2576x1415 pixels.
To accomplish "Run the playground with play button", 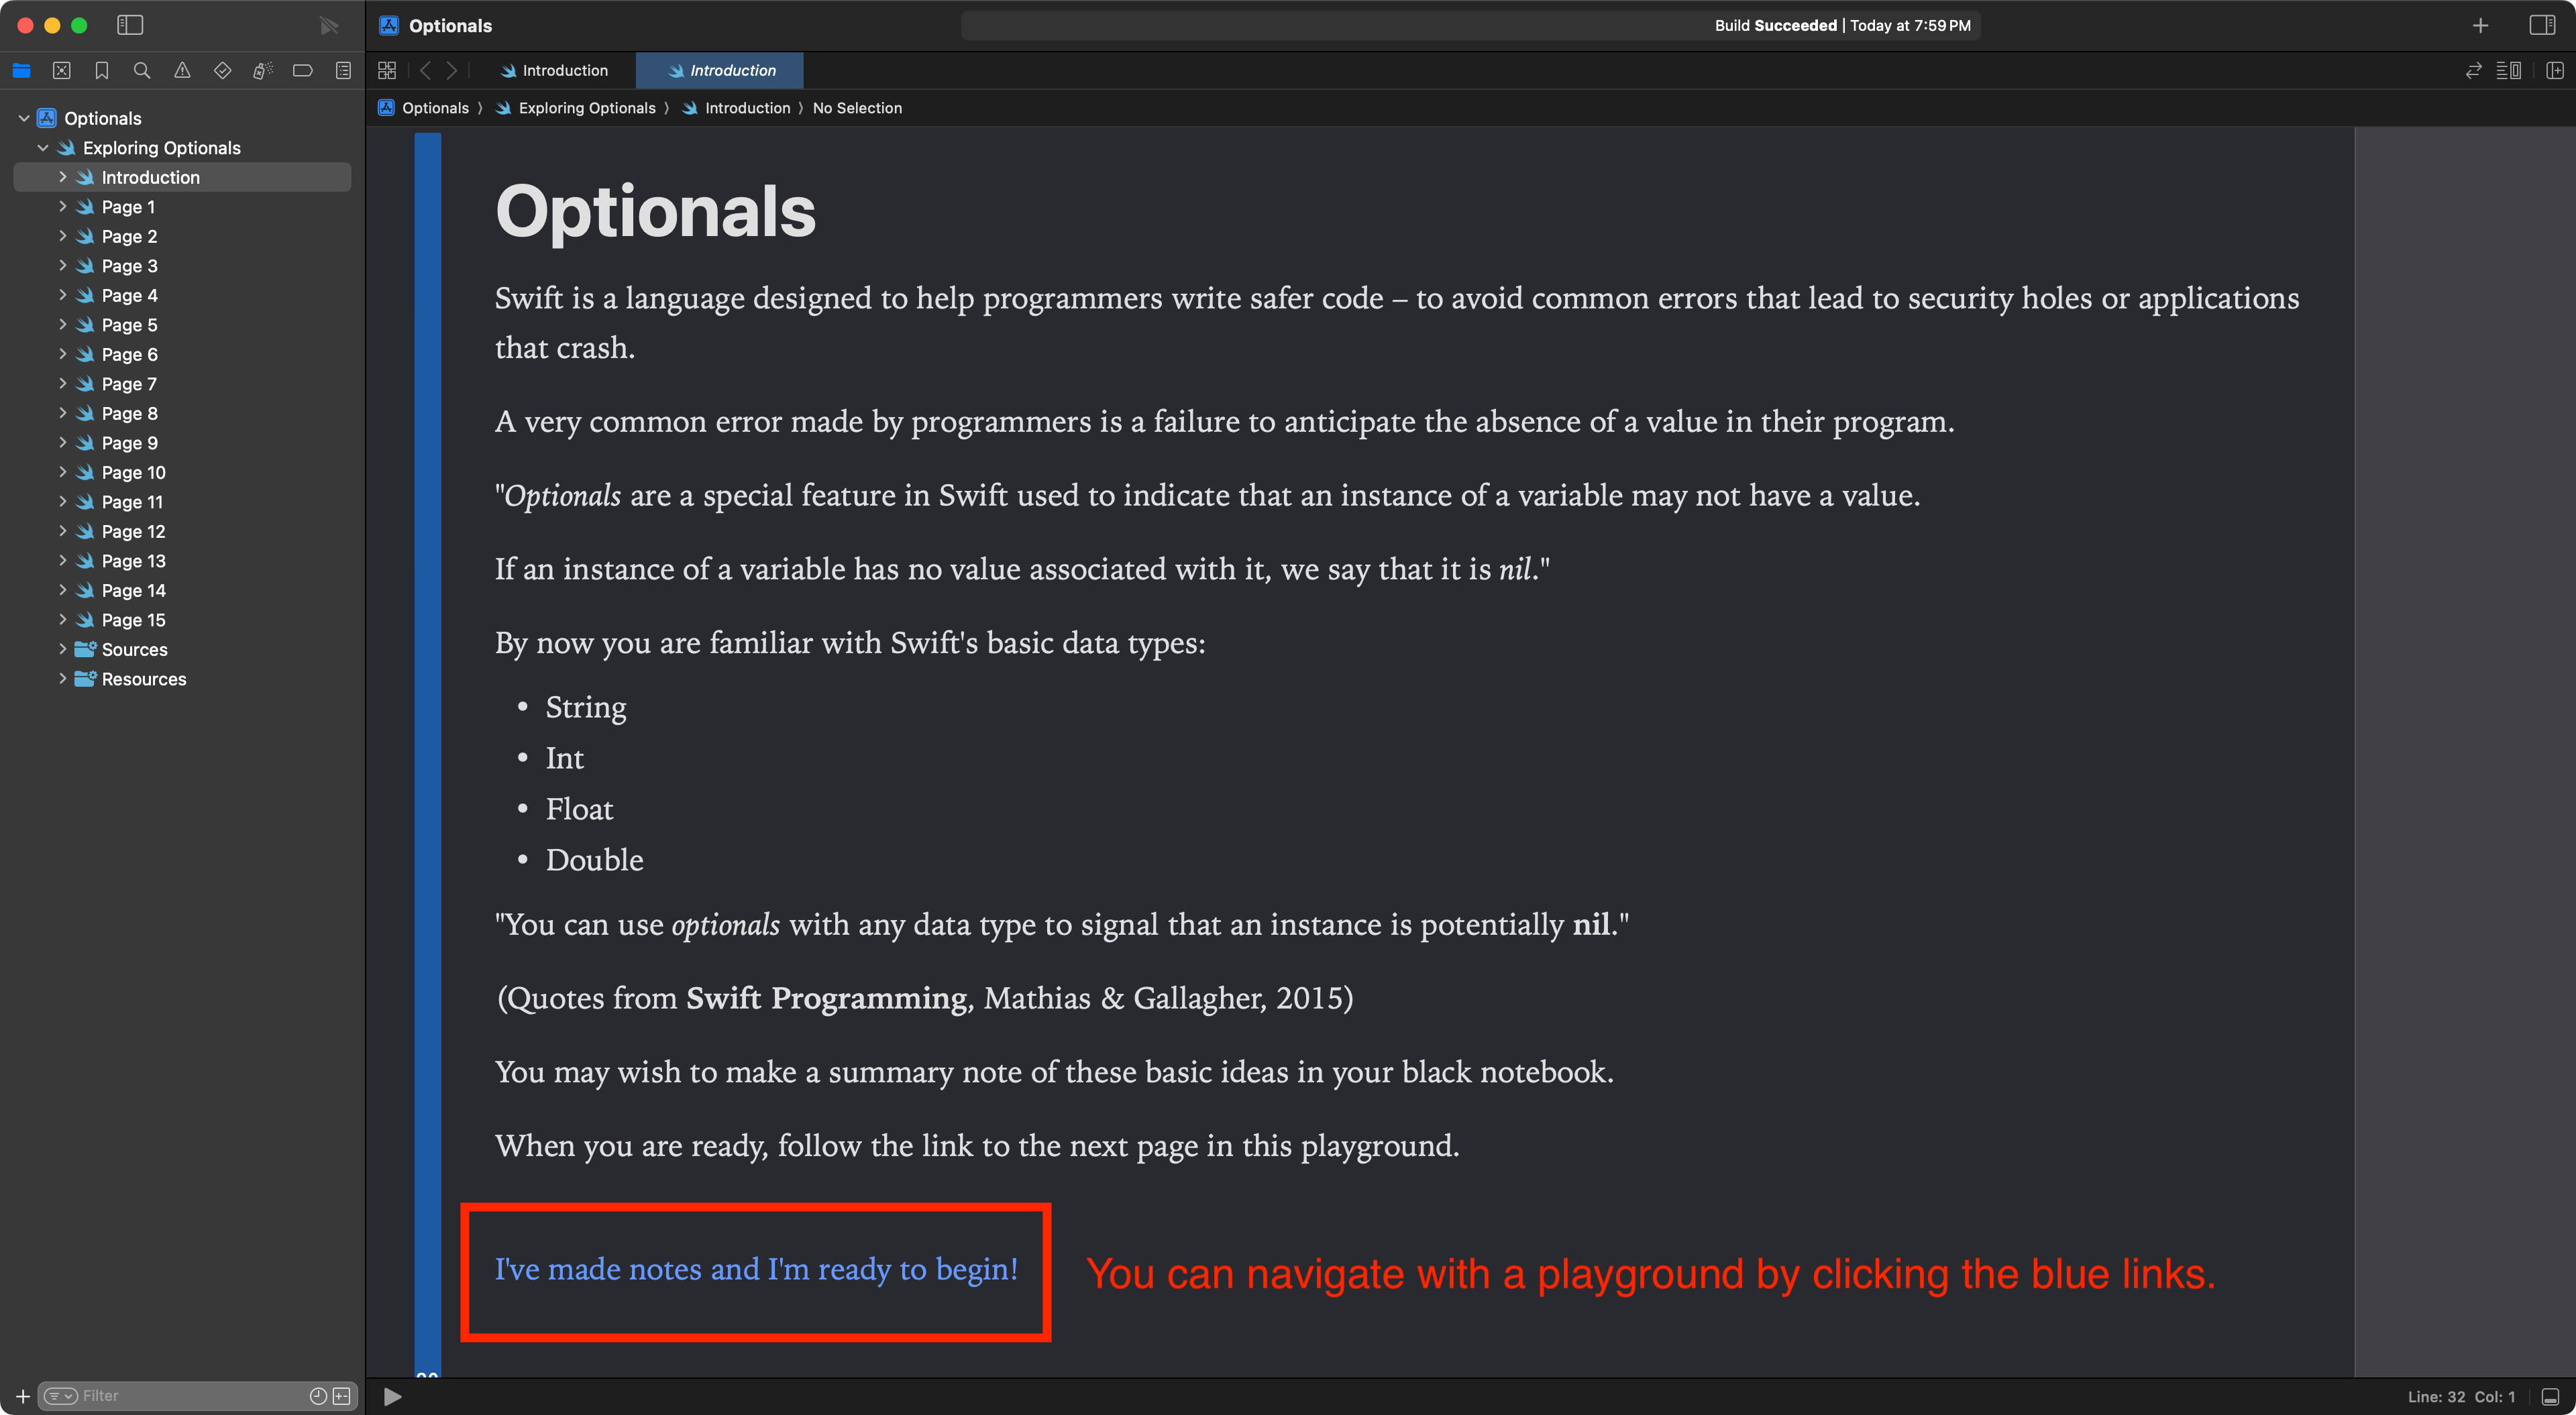I will point(393,1396).
